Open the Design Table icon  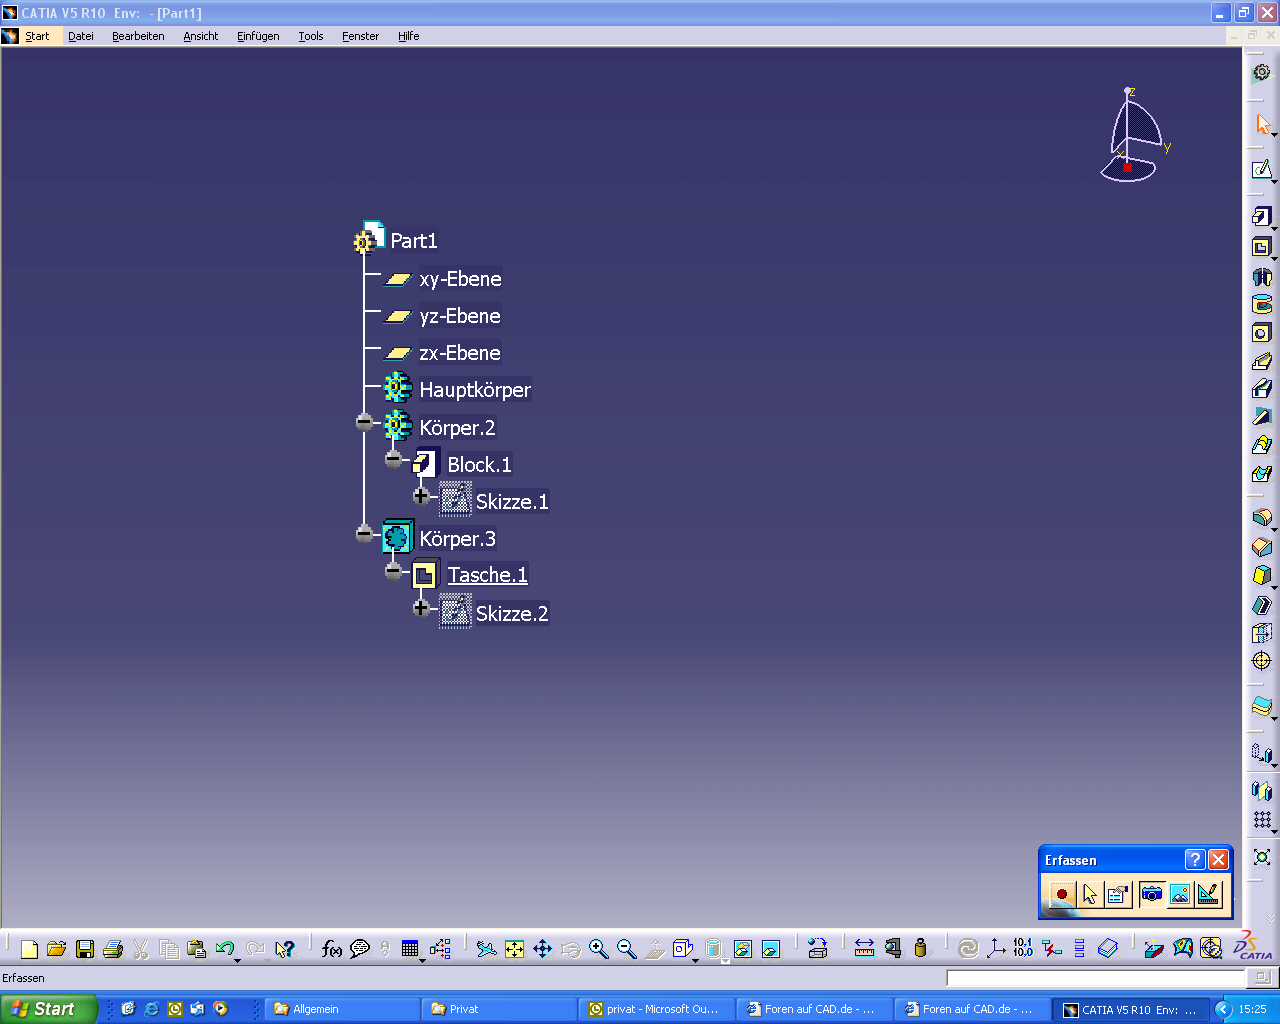(x=409, y=949)
